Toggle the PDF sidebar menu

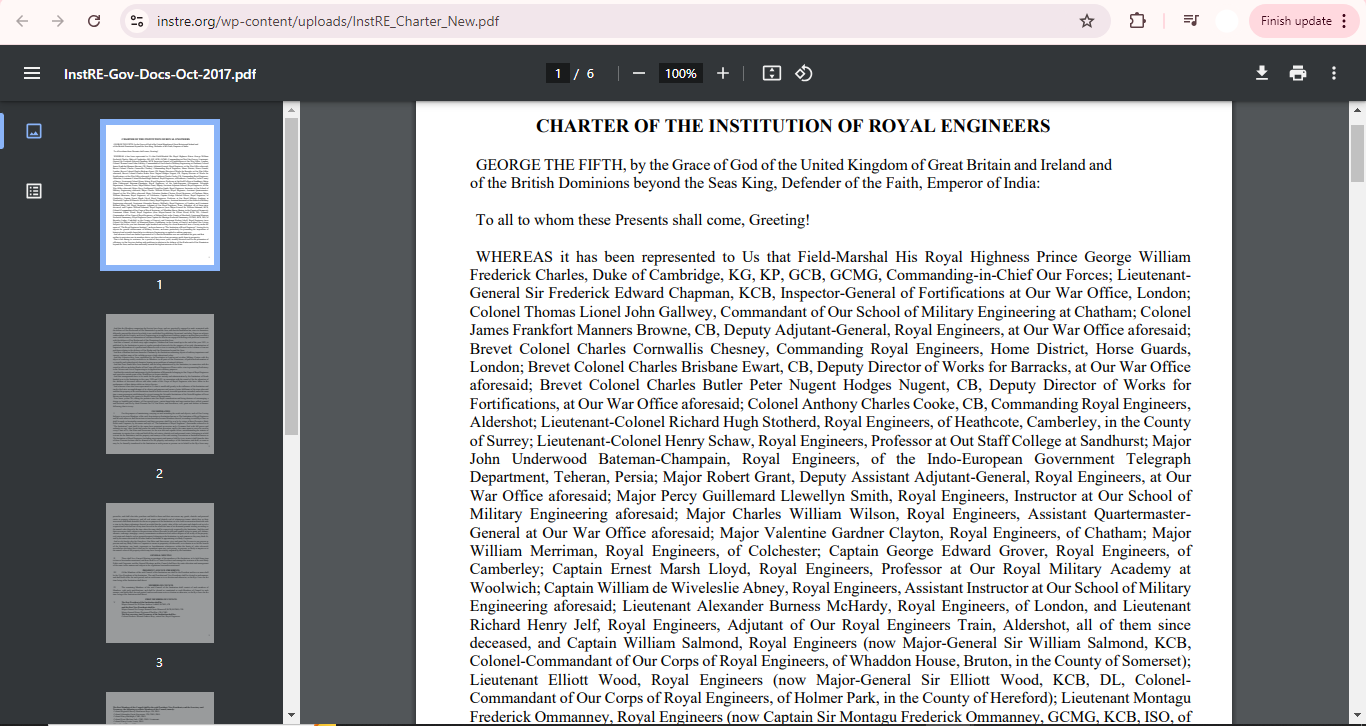32,73
